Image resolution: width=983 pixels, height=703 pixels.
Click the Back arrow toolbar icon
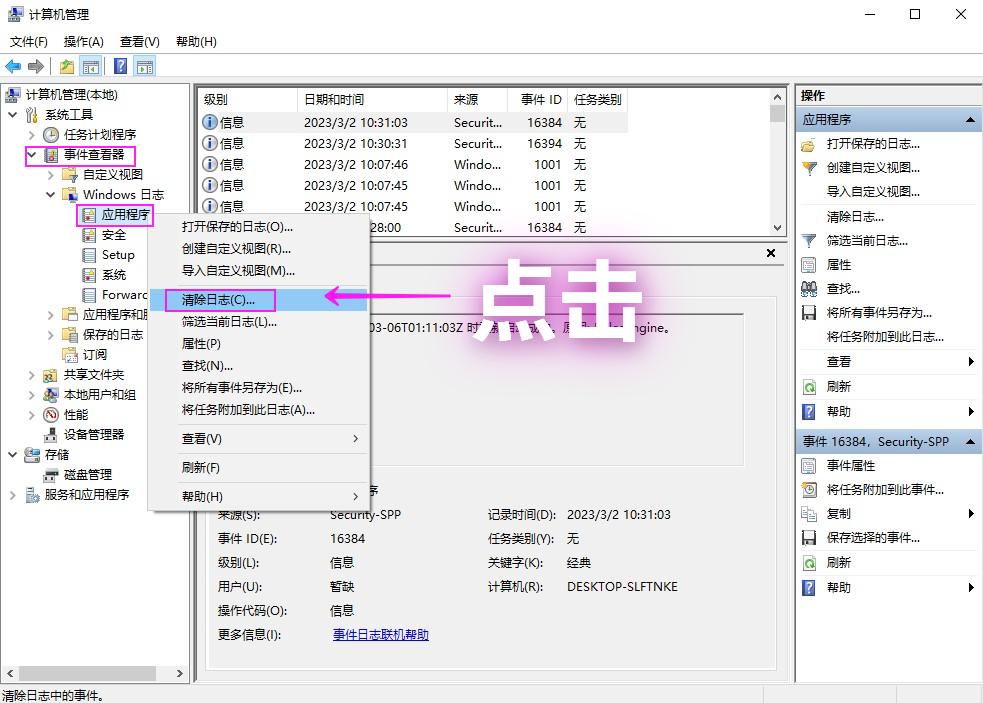coord(13,66)
